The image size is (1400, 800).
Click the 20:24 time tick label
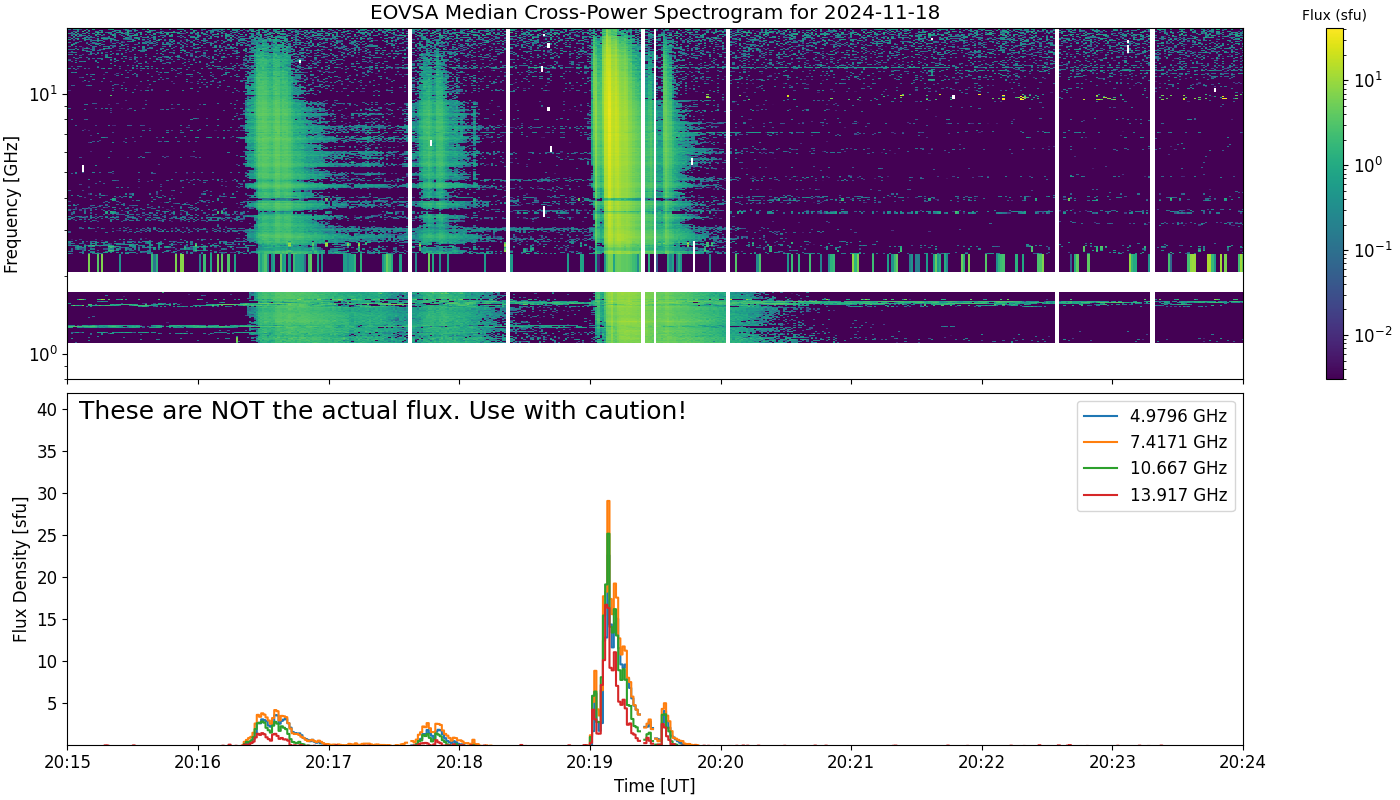[1243, 762]
